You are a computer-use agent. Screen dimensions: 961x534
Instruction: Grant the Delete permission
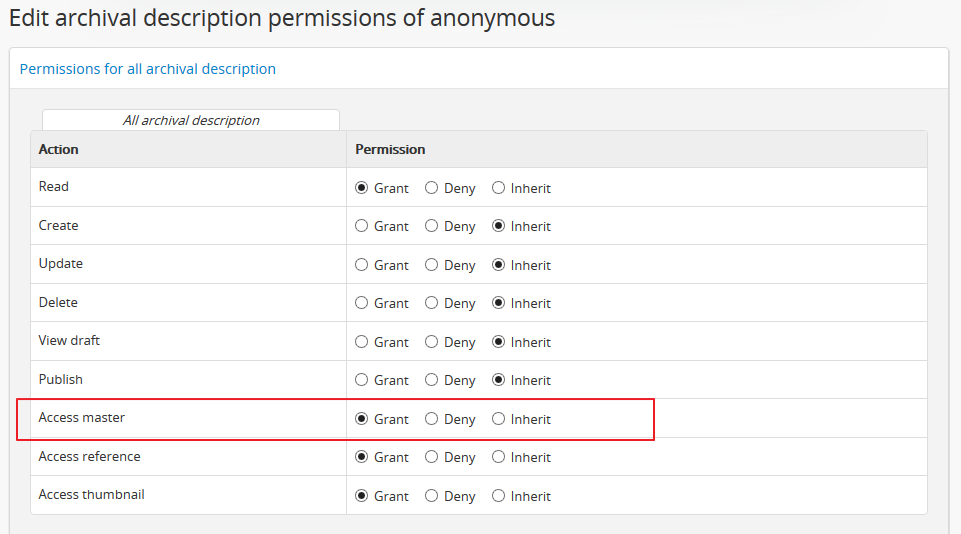(x=362, y=303)
